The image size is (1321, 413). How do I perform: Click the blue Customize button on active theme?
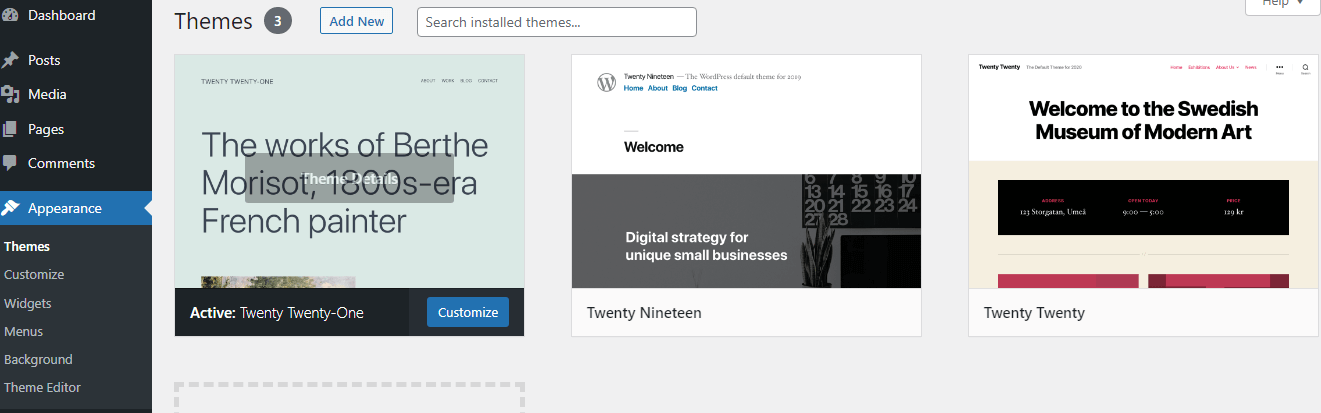[x=468, y=312]
